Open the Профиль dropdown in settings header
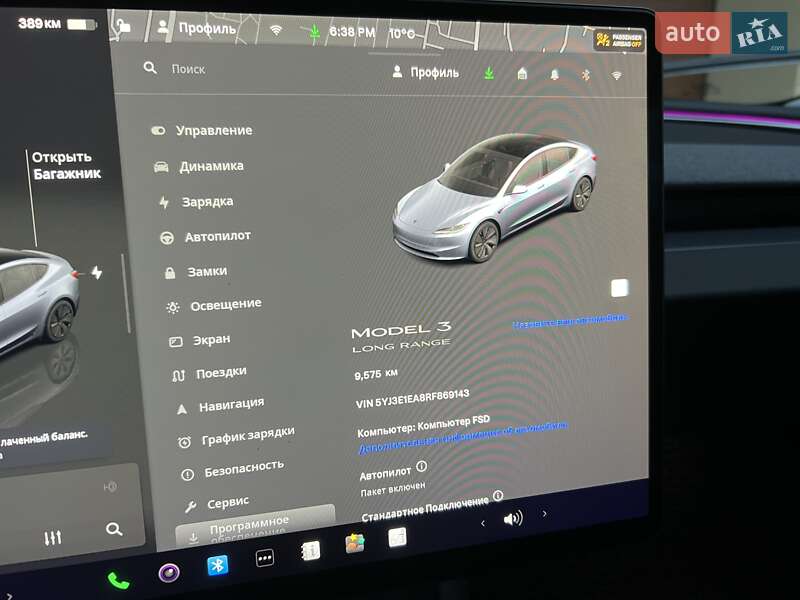Screen dimensions: 800x600 (426, 72)
